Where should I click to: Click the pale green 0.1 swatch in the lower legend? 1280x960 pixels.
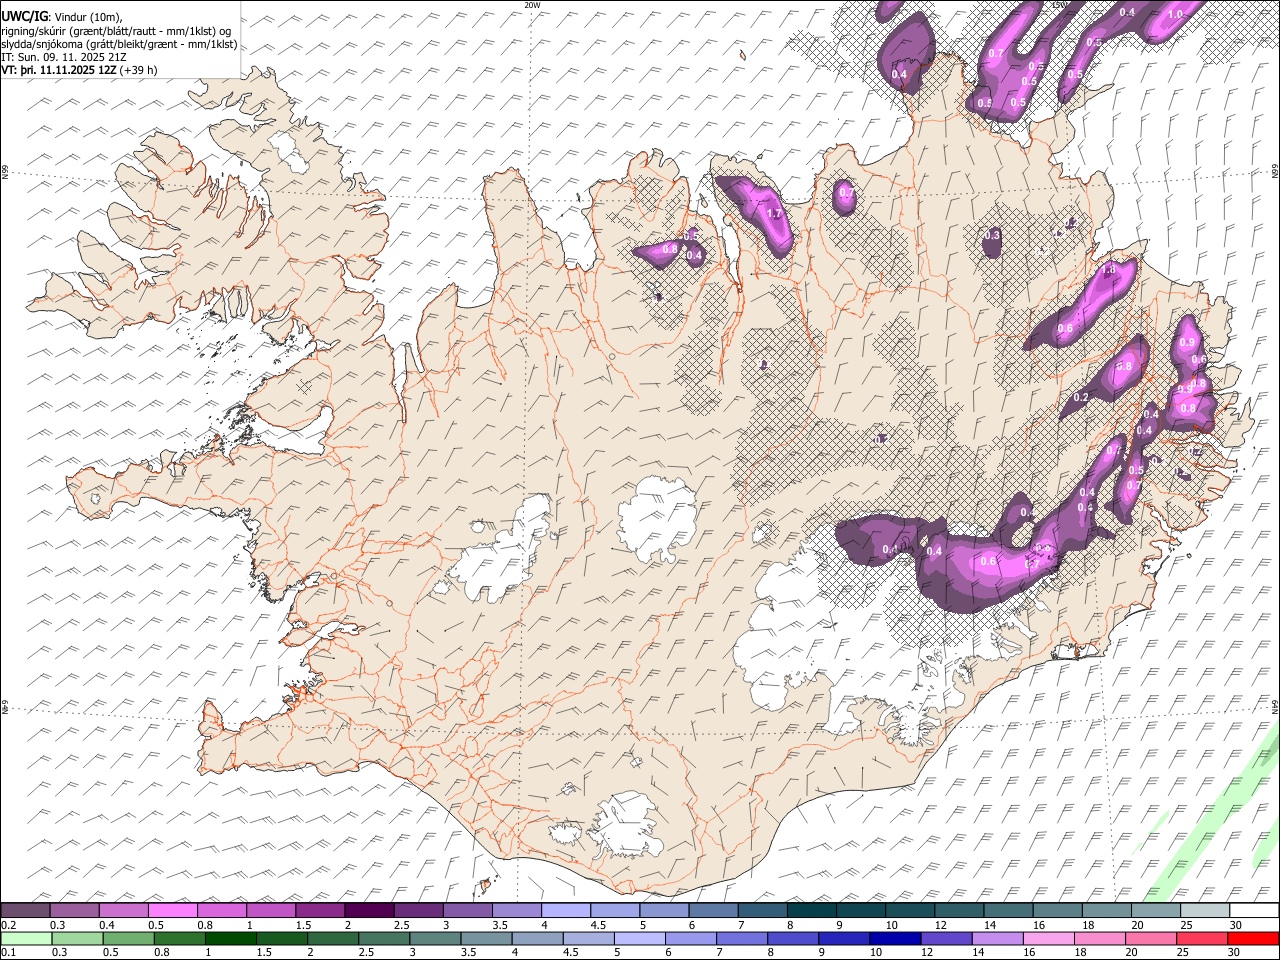[x=27, y=938]
